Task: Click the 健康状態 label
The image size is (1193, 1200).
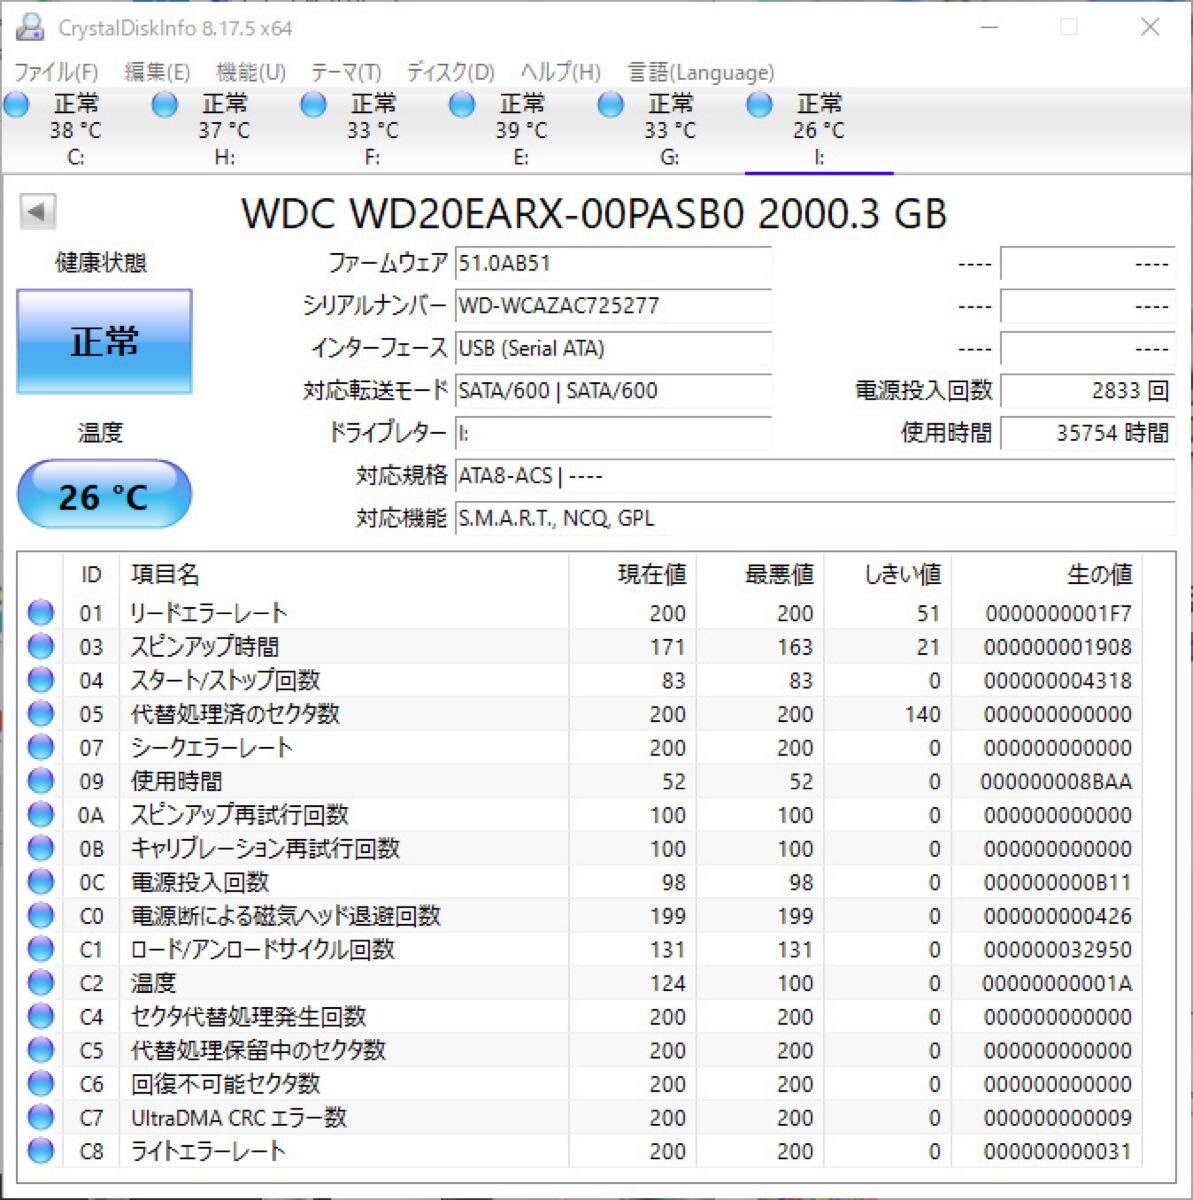Action: pos(101,263)
